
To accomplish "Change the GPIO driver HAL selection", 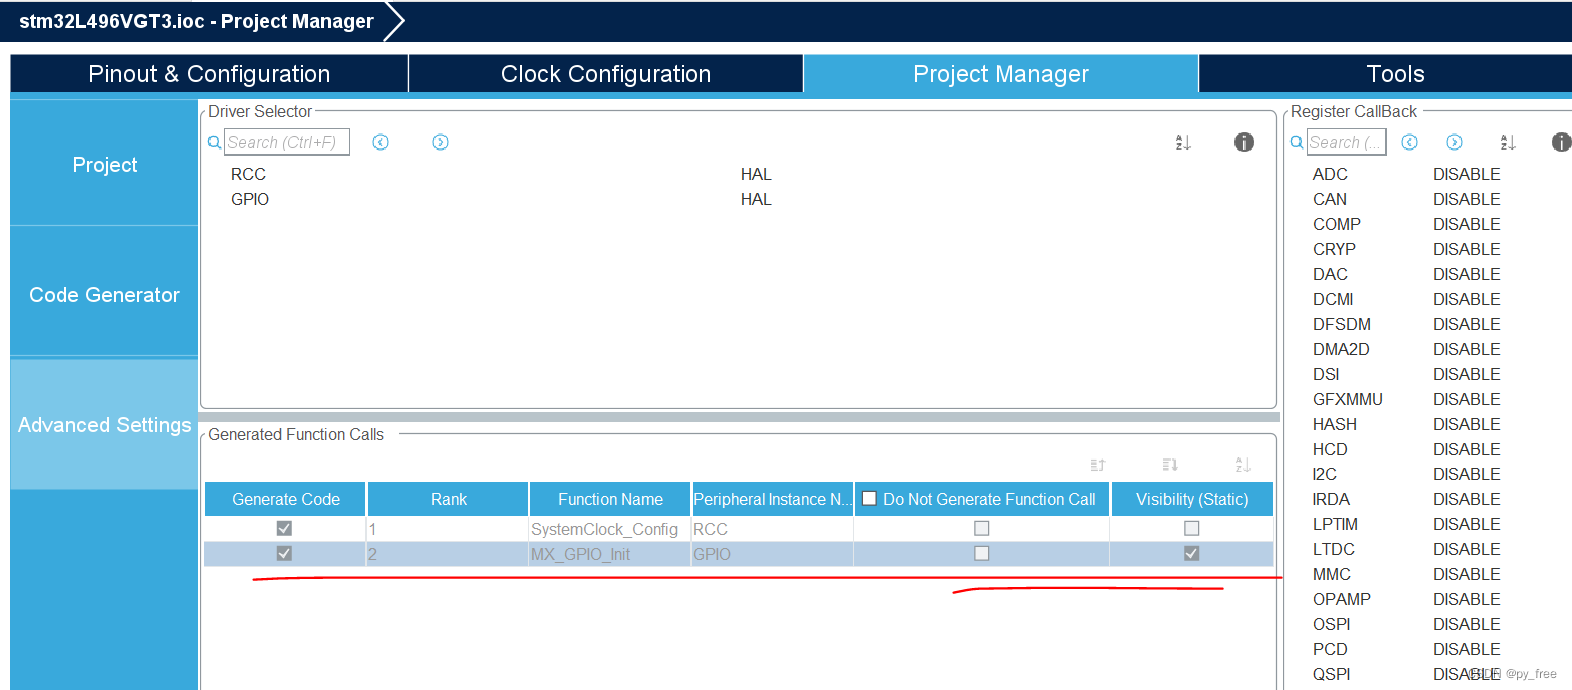I will tap(756, 199).
